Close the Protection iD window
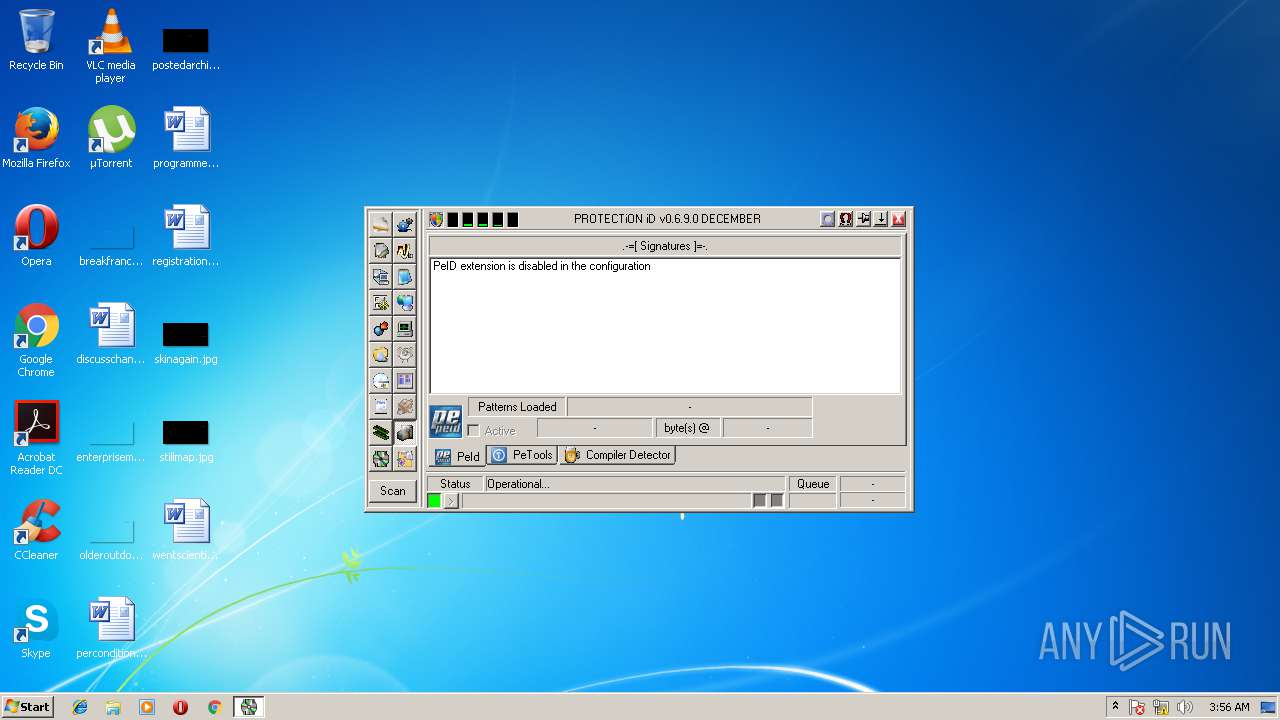This screenshot has height=720, width=1280. click(x=898, y=219)
